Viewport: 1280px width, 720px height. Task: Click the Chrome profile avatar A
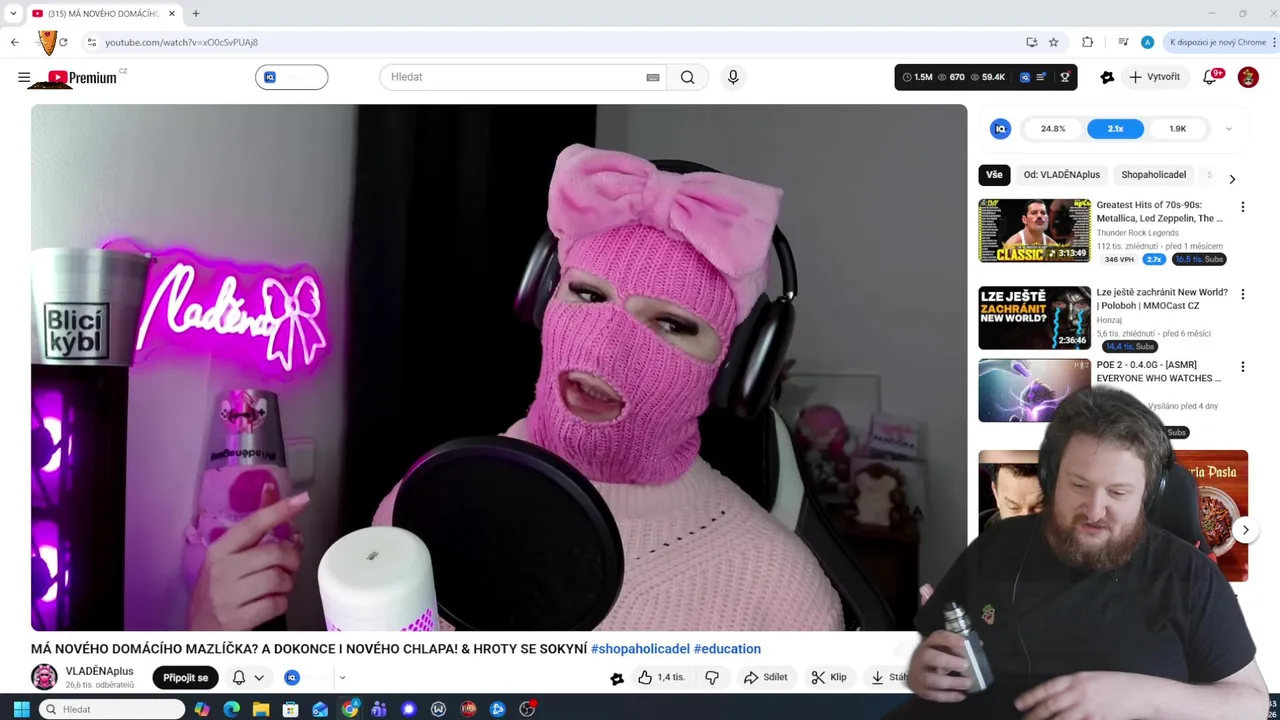(1147, 42)
